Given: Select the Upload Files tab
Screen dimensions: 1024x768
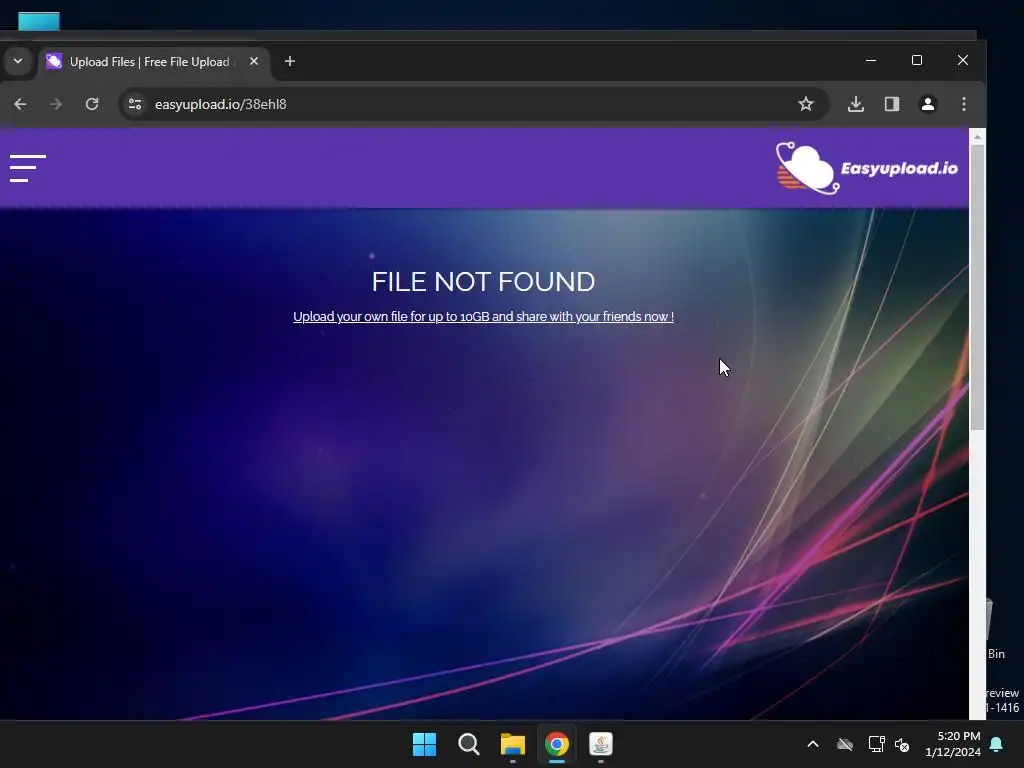Looking at the screenshot, I should click(154, 62).
